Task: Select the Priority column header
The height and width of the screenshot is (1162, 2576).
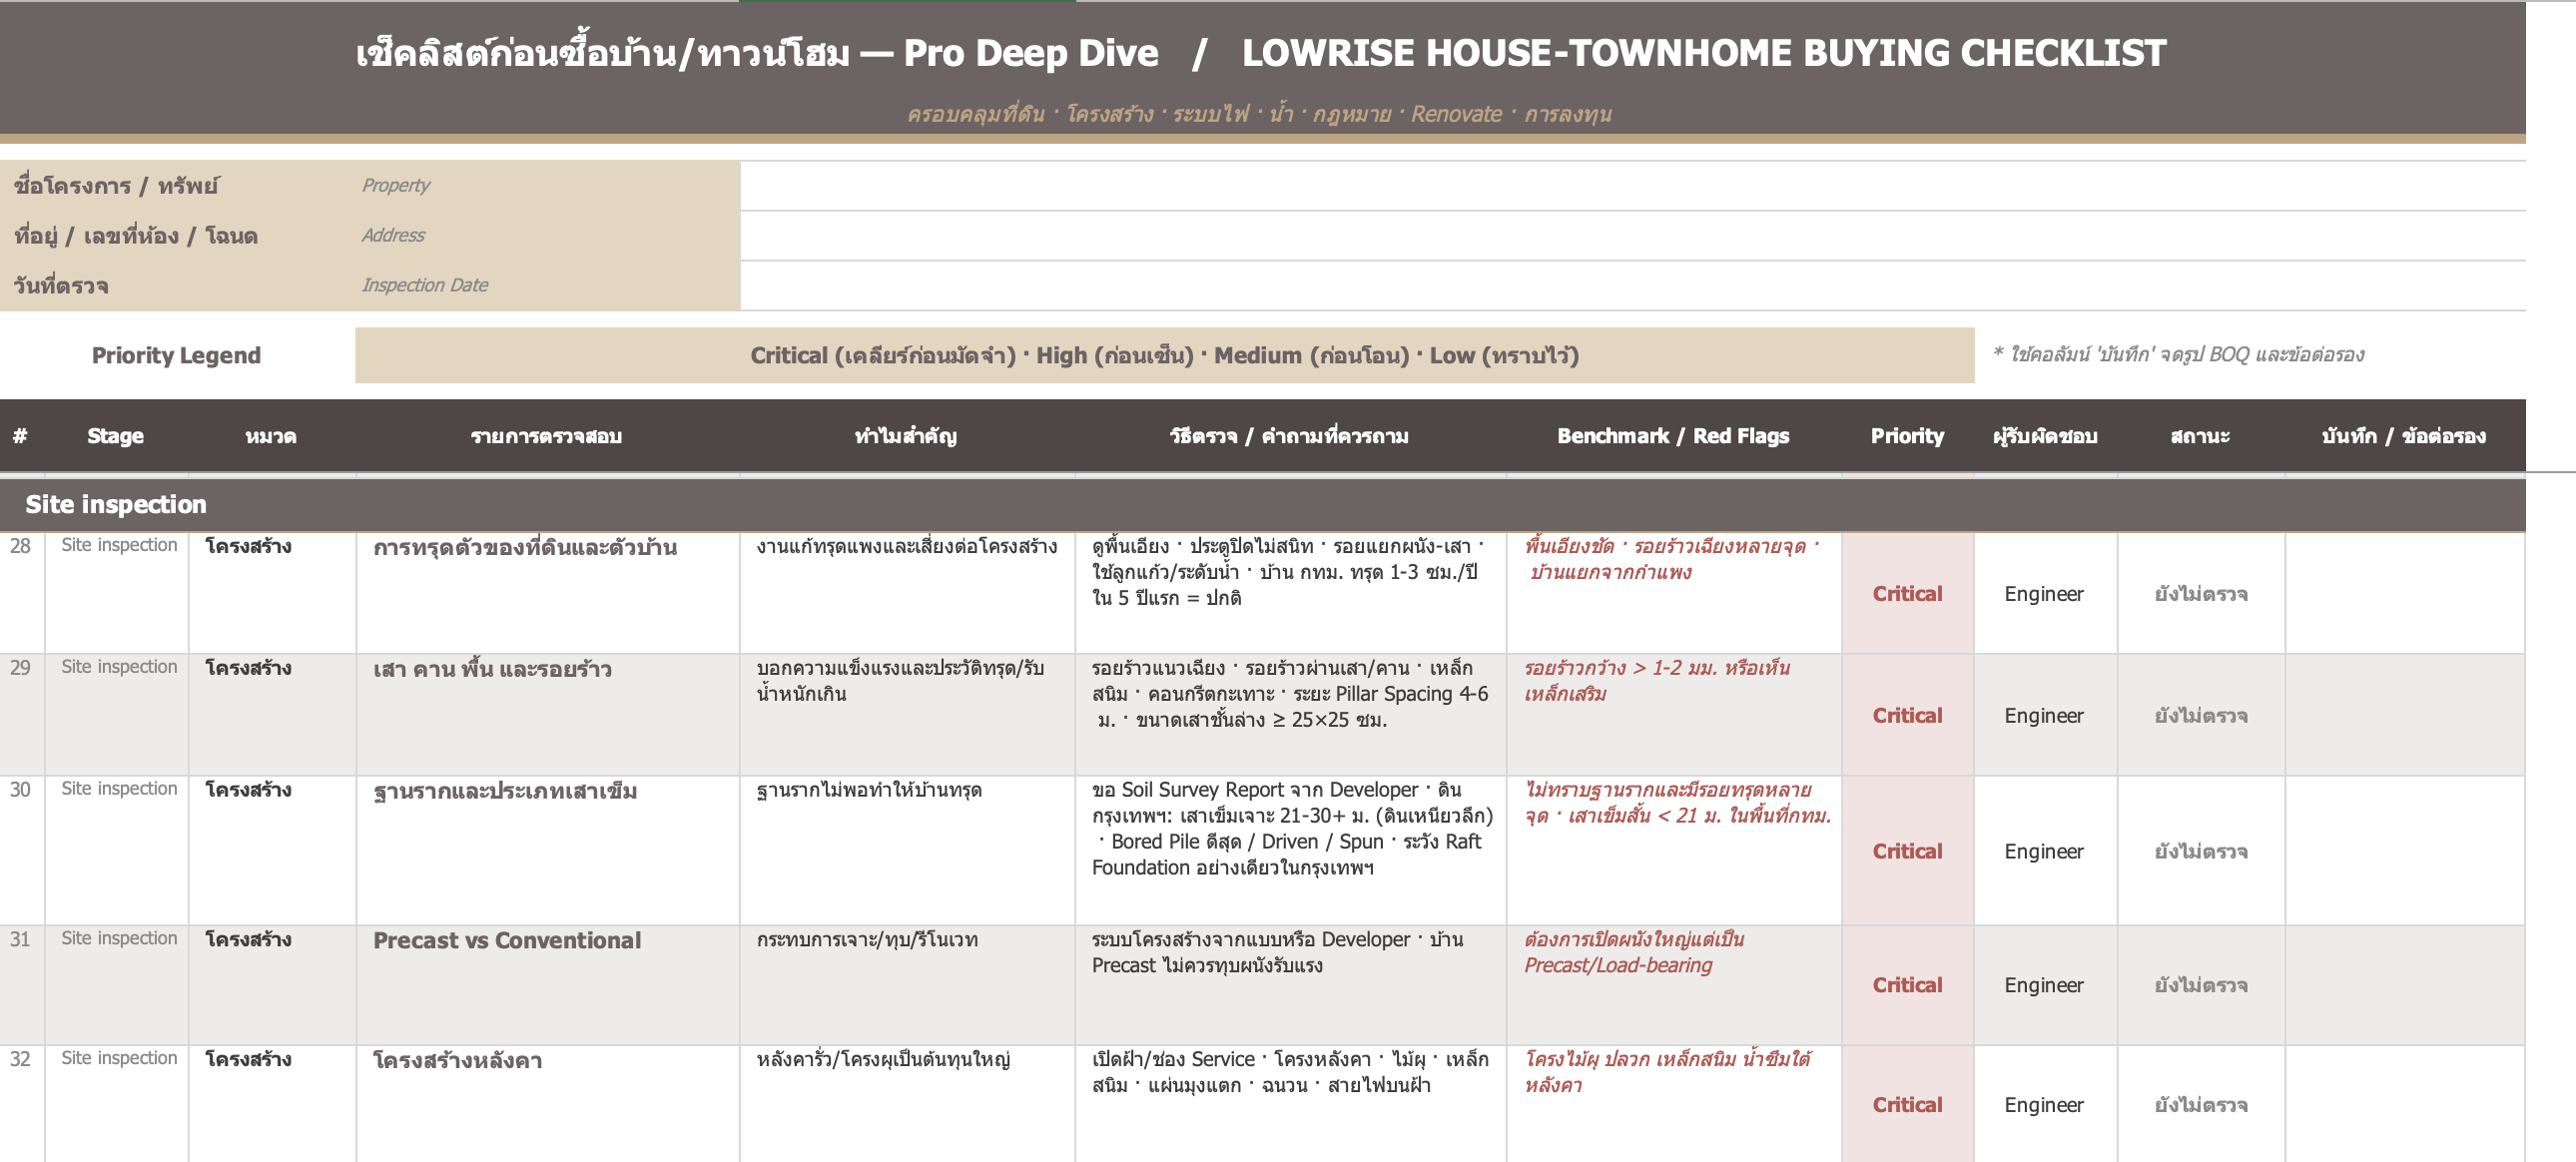Action: coord(1907,436)
